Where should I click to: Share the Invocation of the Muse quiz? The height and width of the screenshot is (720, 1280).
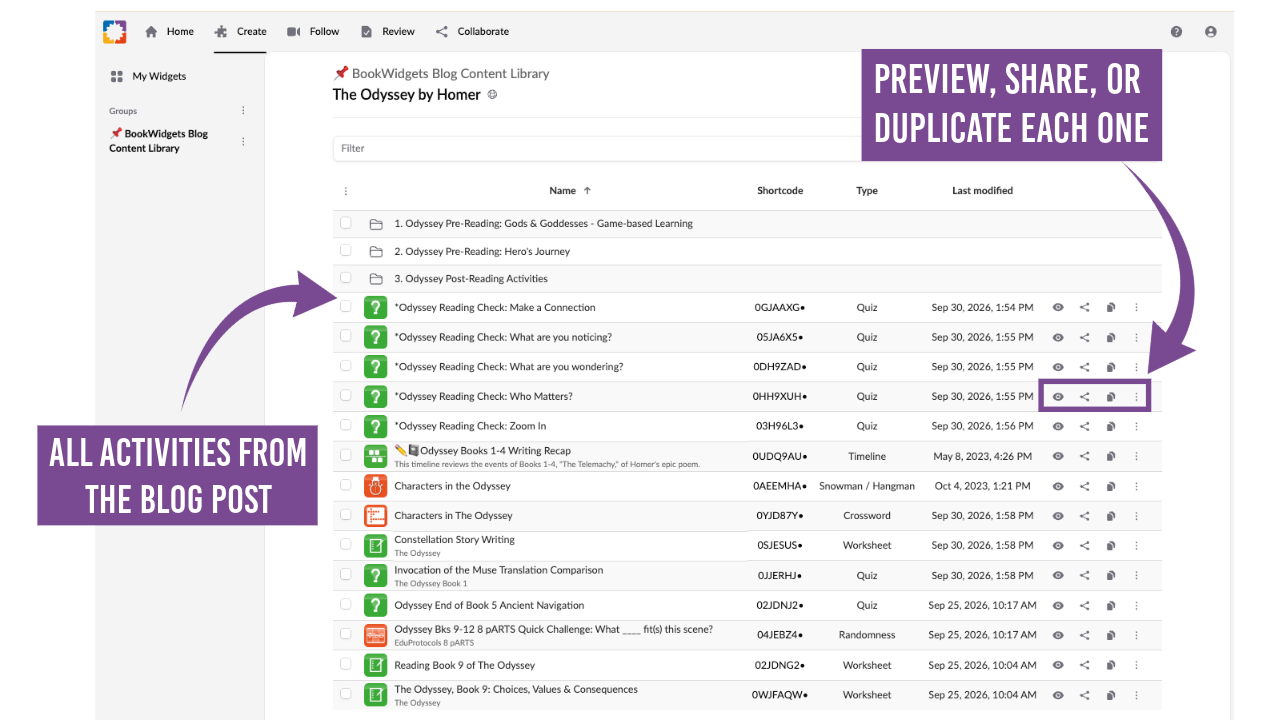[1085, 576]
